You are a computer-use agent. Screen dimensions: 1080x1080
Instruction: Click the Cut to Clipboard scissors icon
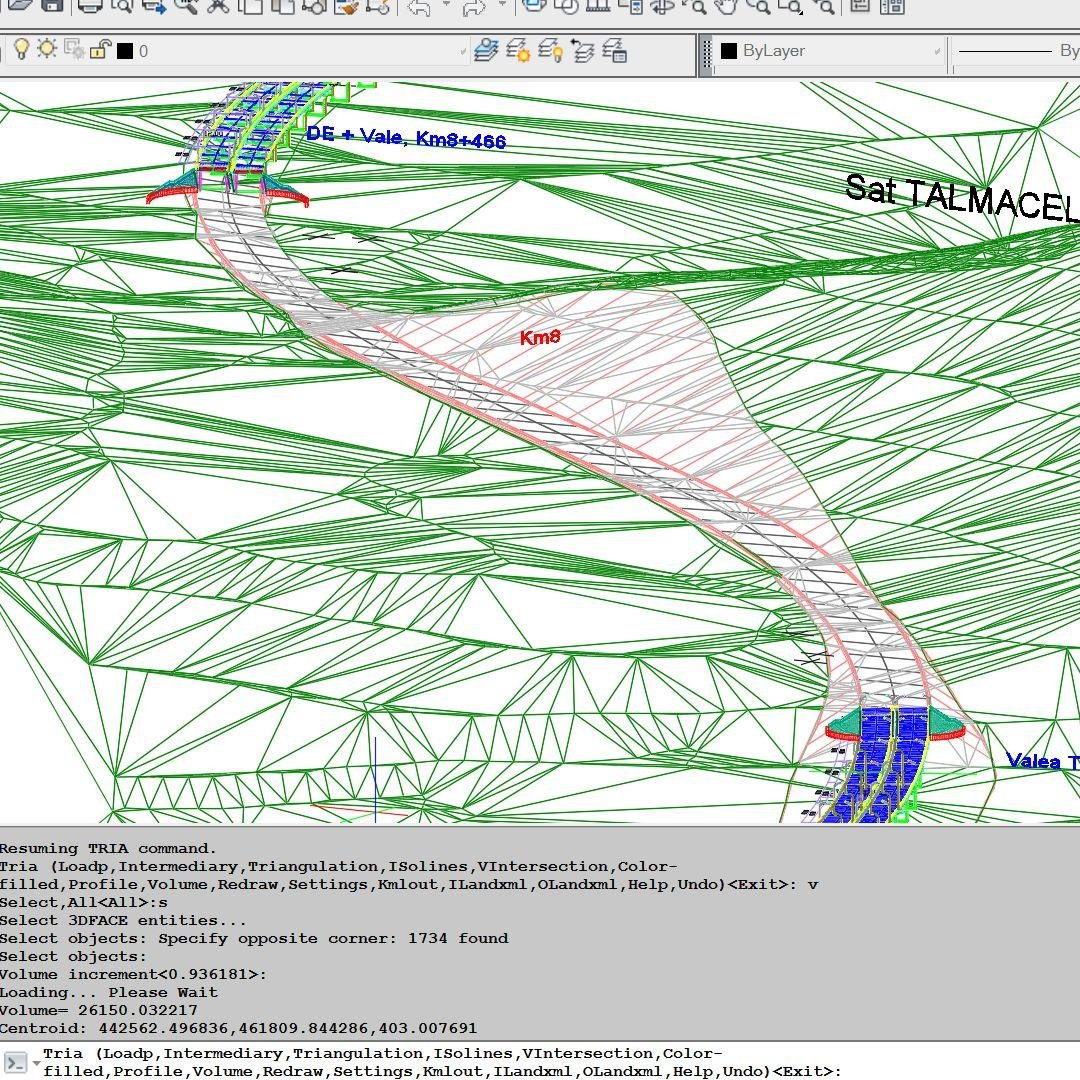pos(219,8)
